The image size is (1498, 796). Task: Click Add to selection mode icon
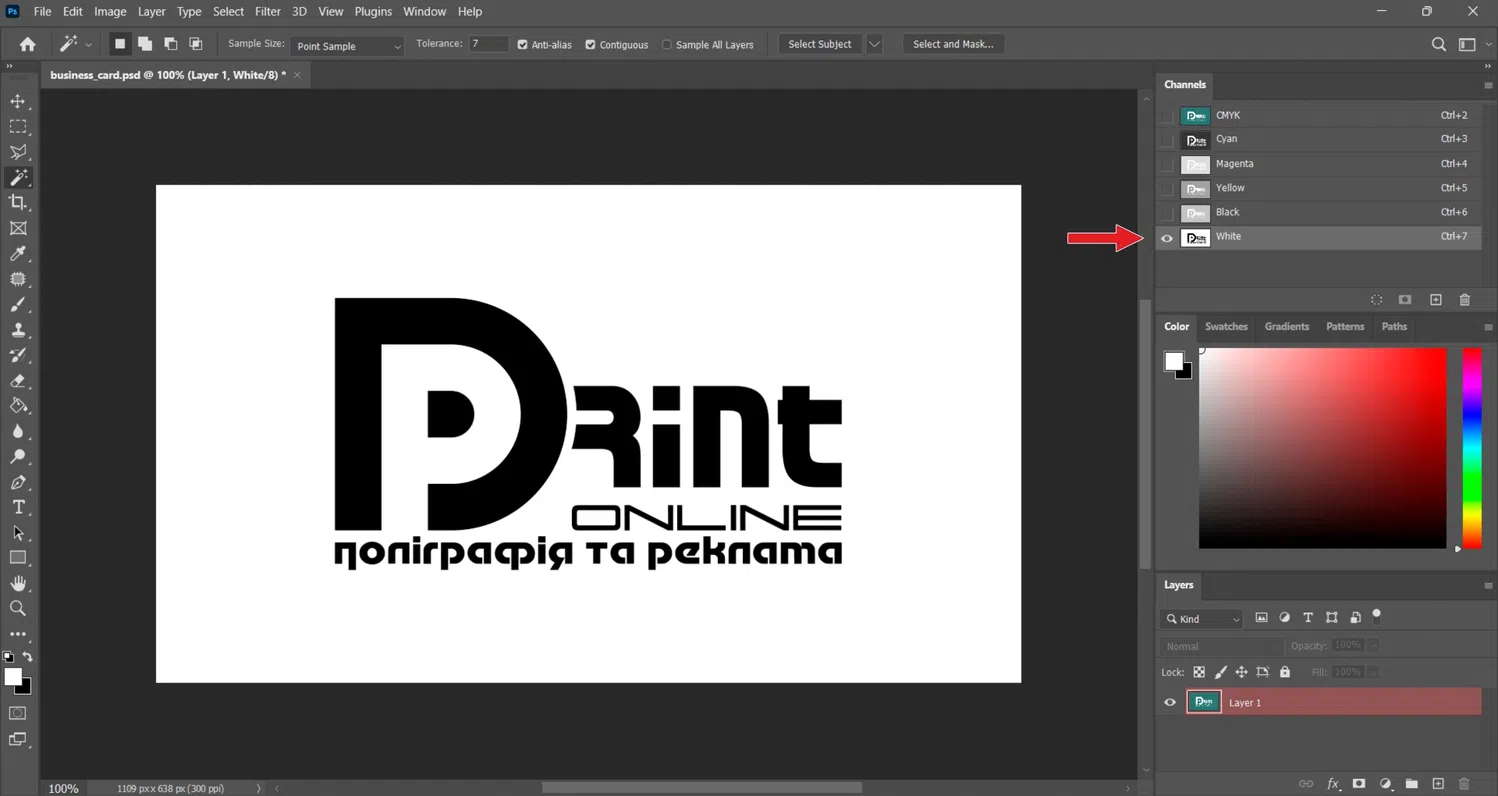(x=145, y=44)
